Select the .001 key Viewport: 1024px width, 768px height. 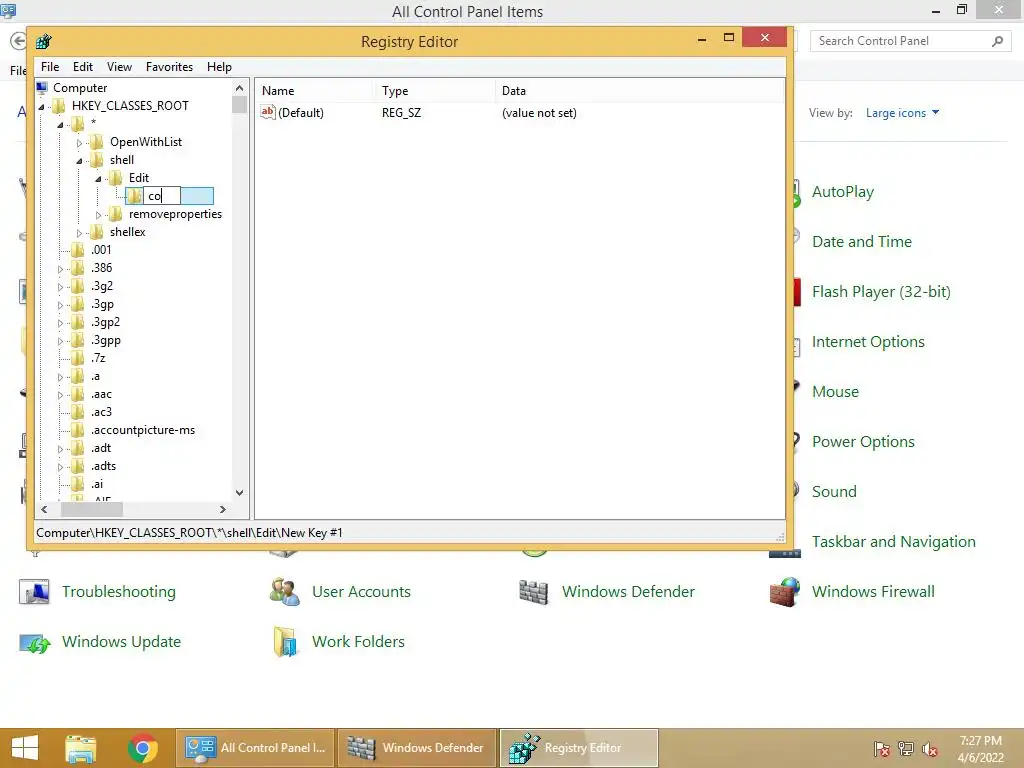[101, 250]
